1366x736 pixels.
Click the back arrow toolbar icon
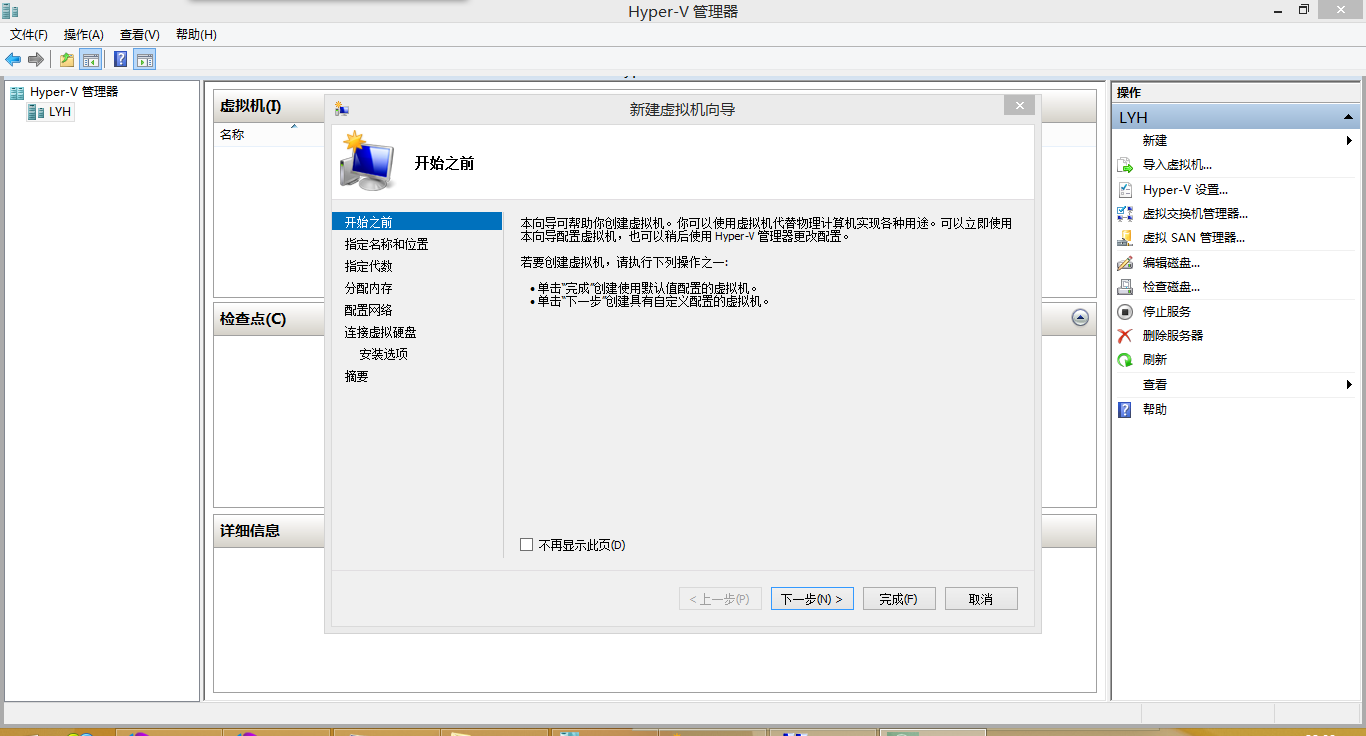pos(14,60)
